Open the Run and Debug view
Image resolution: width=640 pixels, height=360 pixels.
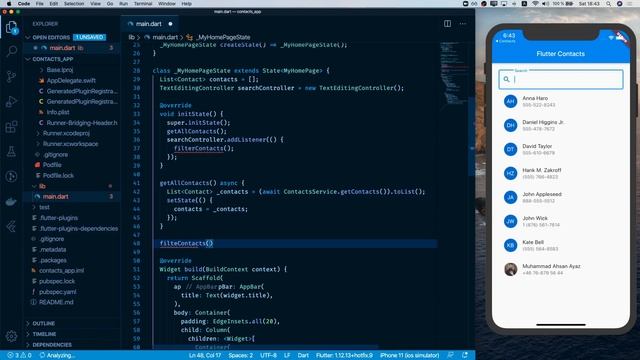[11, 102]
